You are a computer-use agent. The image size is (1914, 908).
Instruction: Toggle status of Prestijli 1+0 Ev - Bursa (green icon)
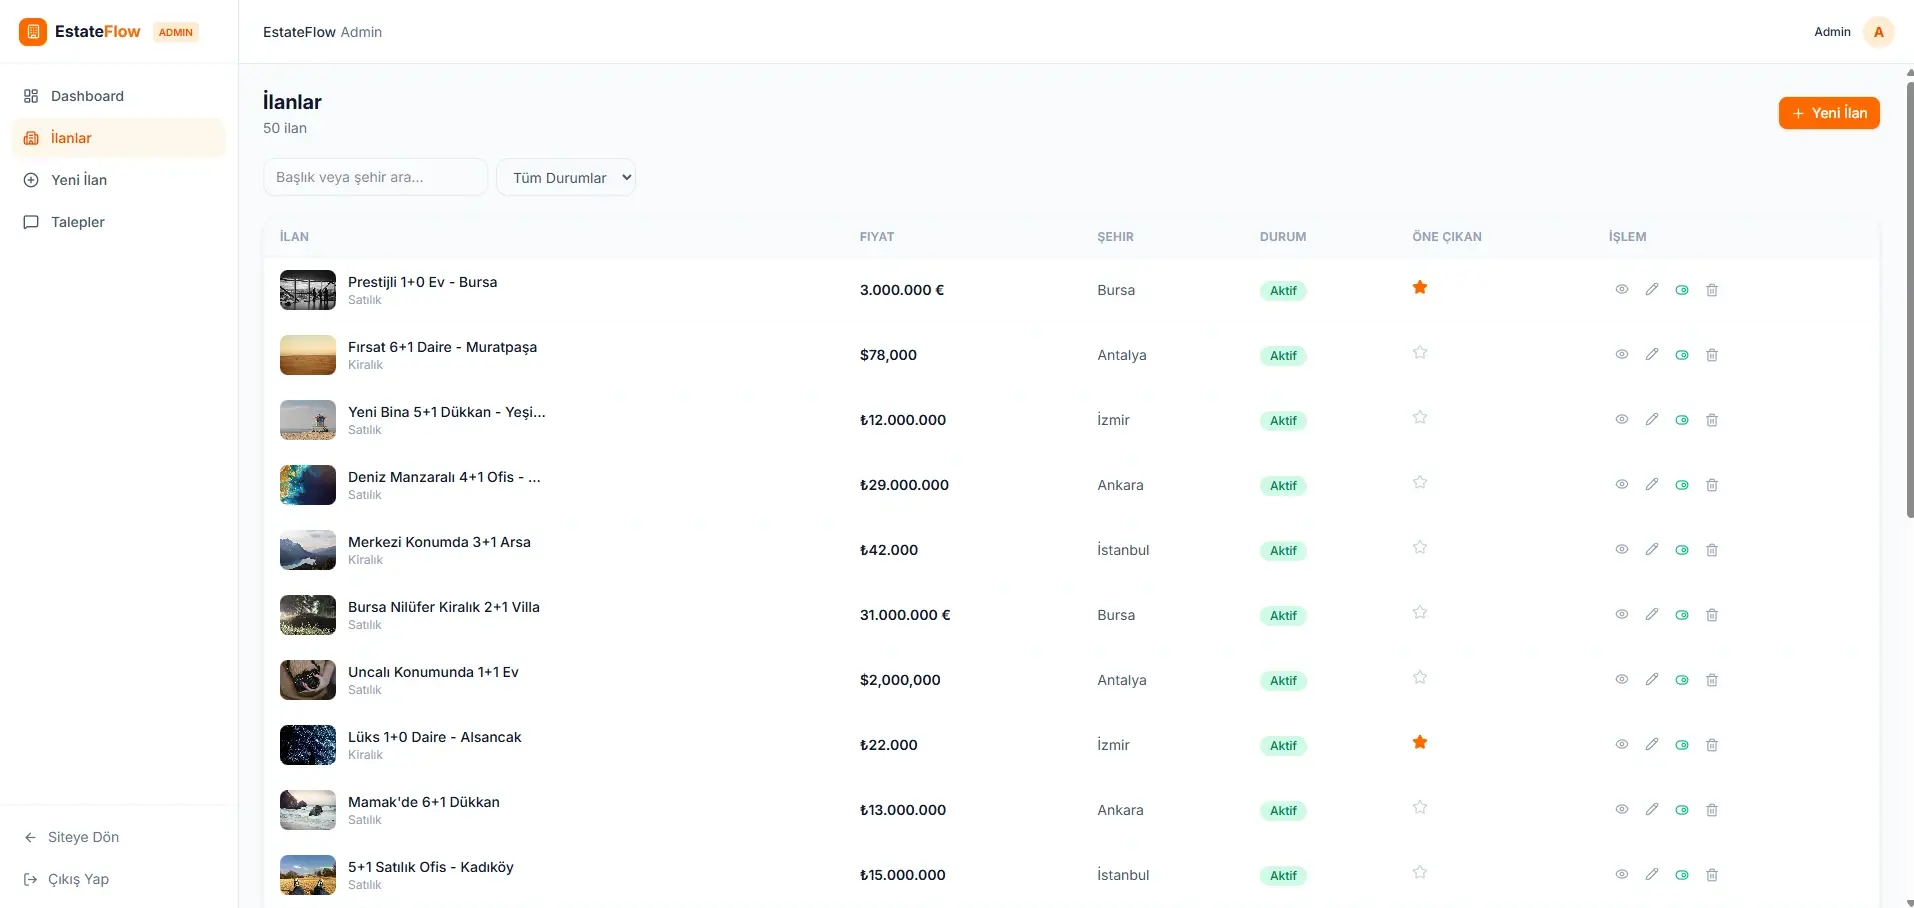pos(1682,290)
